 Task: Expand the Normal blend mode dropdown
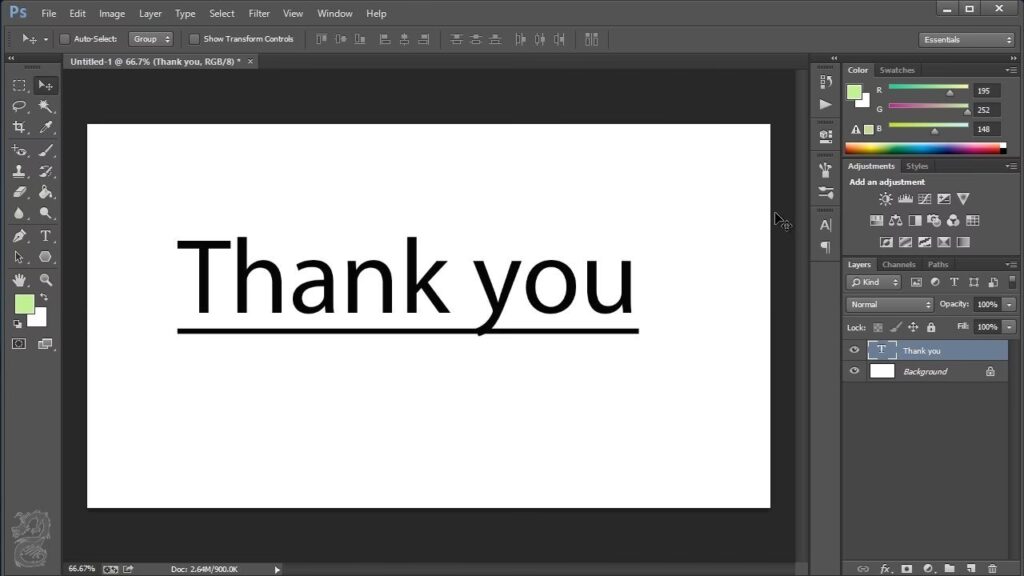click(x=889, y=304)
